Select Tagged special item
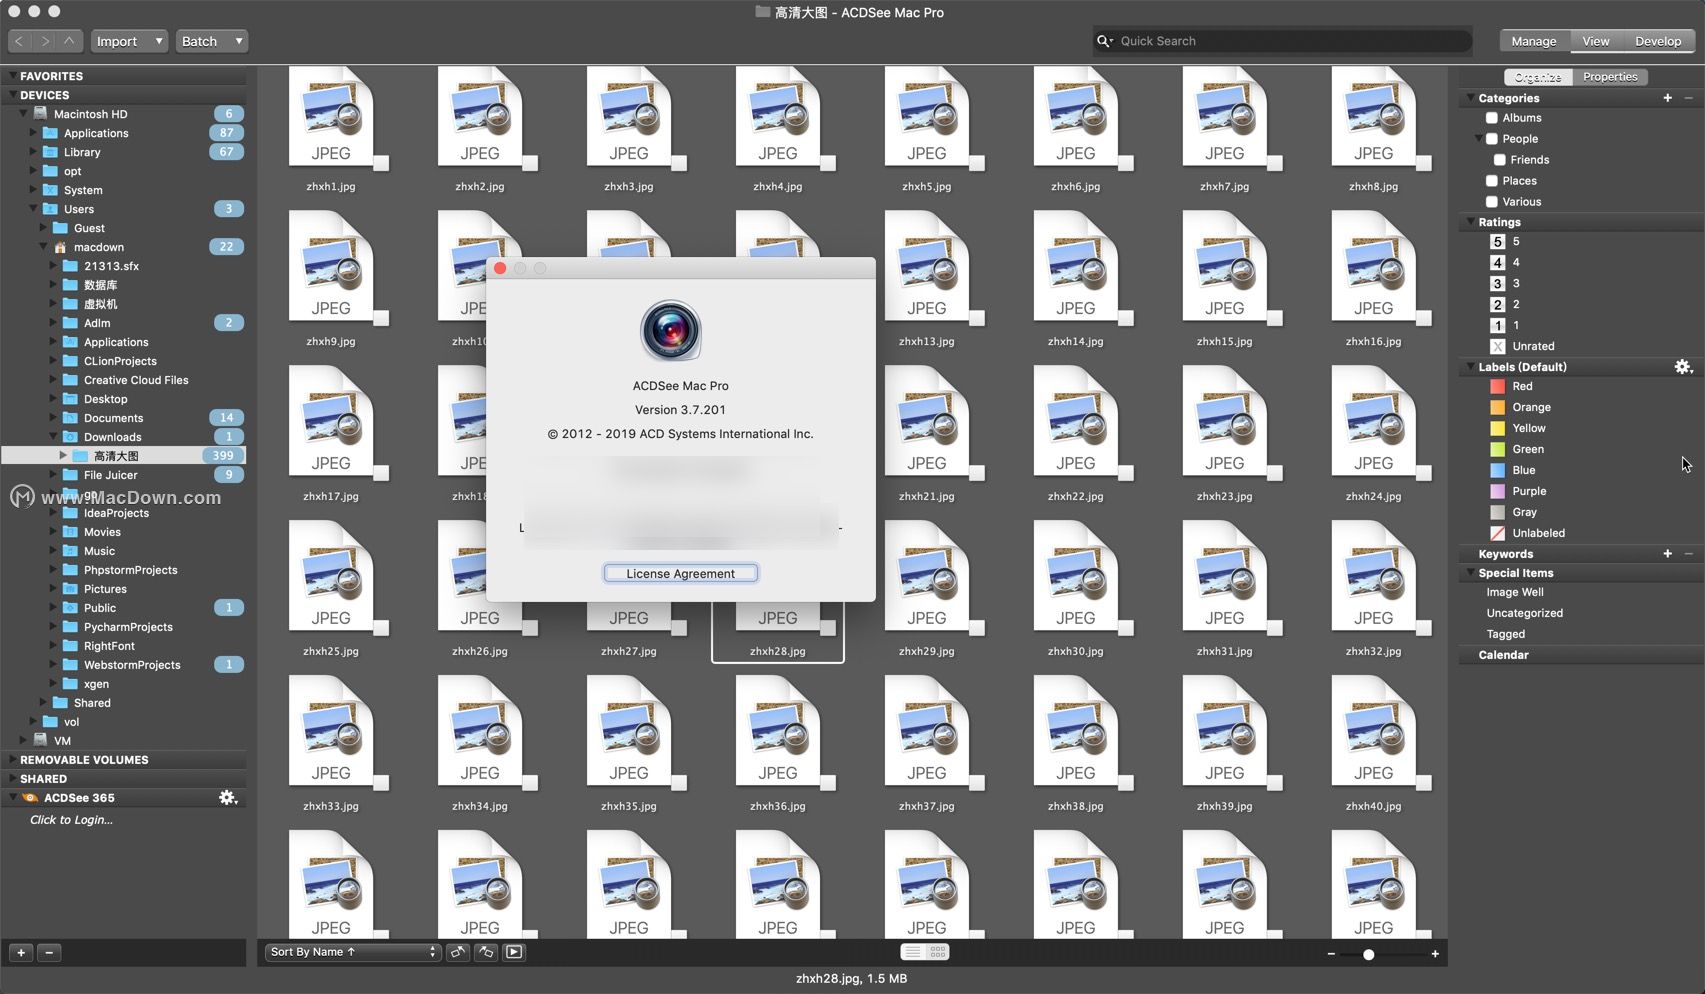The height and width of the screenshot is (994, 1705). click(1505, 634)
